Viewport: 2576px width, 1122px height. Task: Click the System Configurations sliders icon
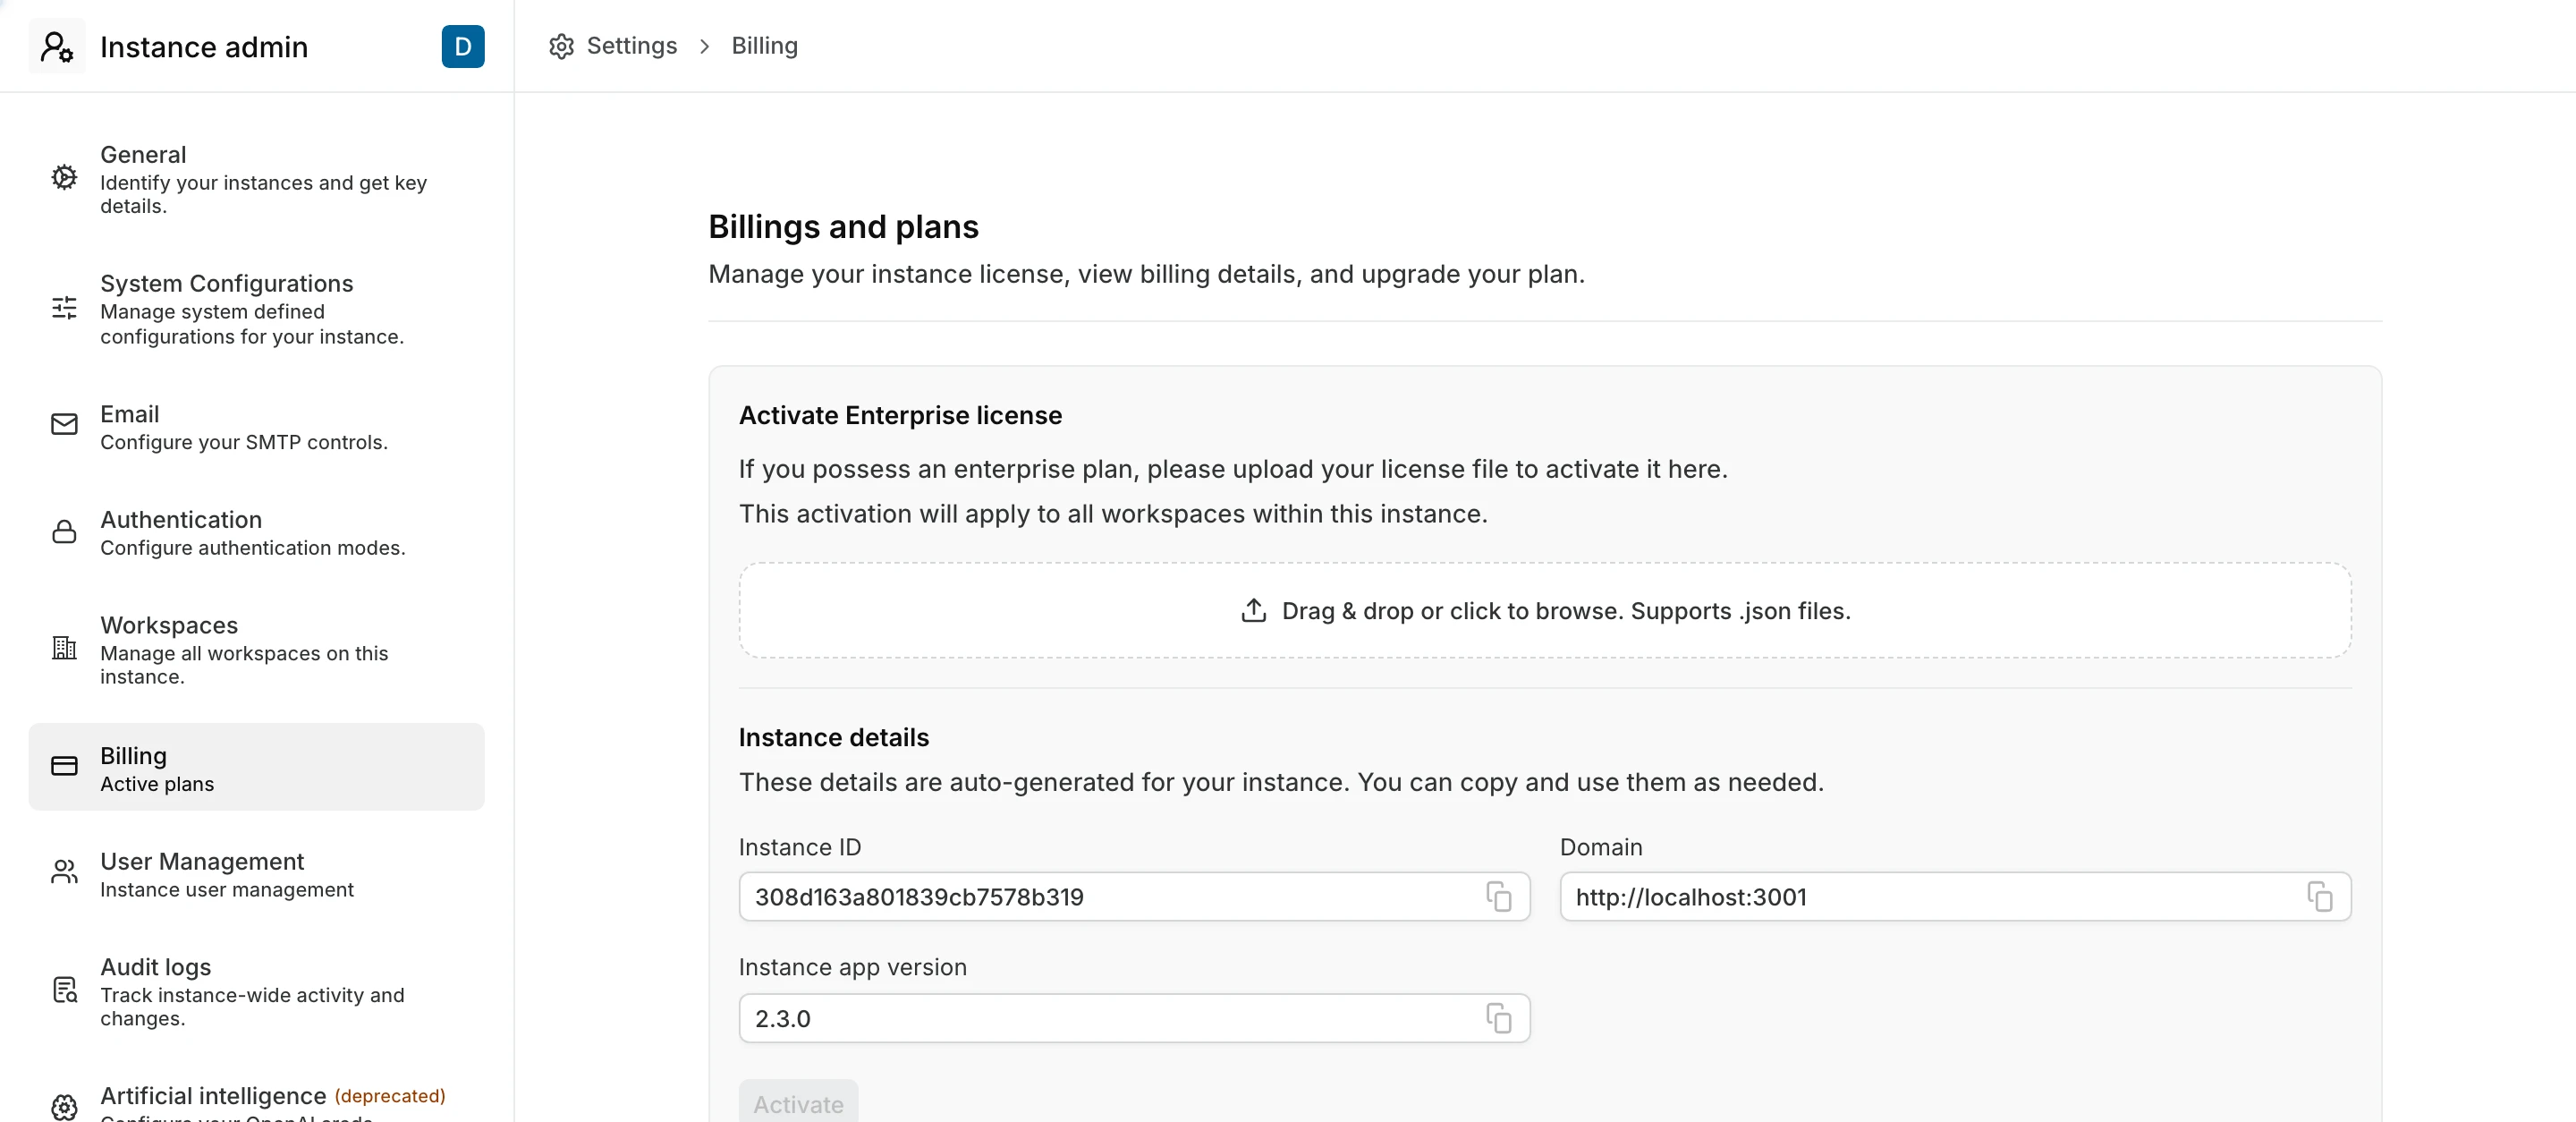(64, 307)
